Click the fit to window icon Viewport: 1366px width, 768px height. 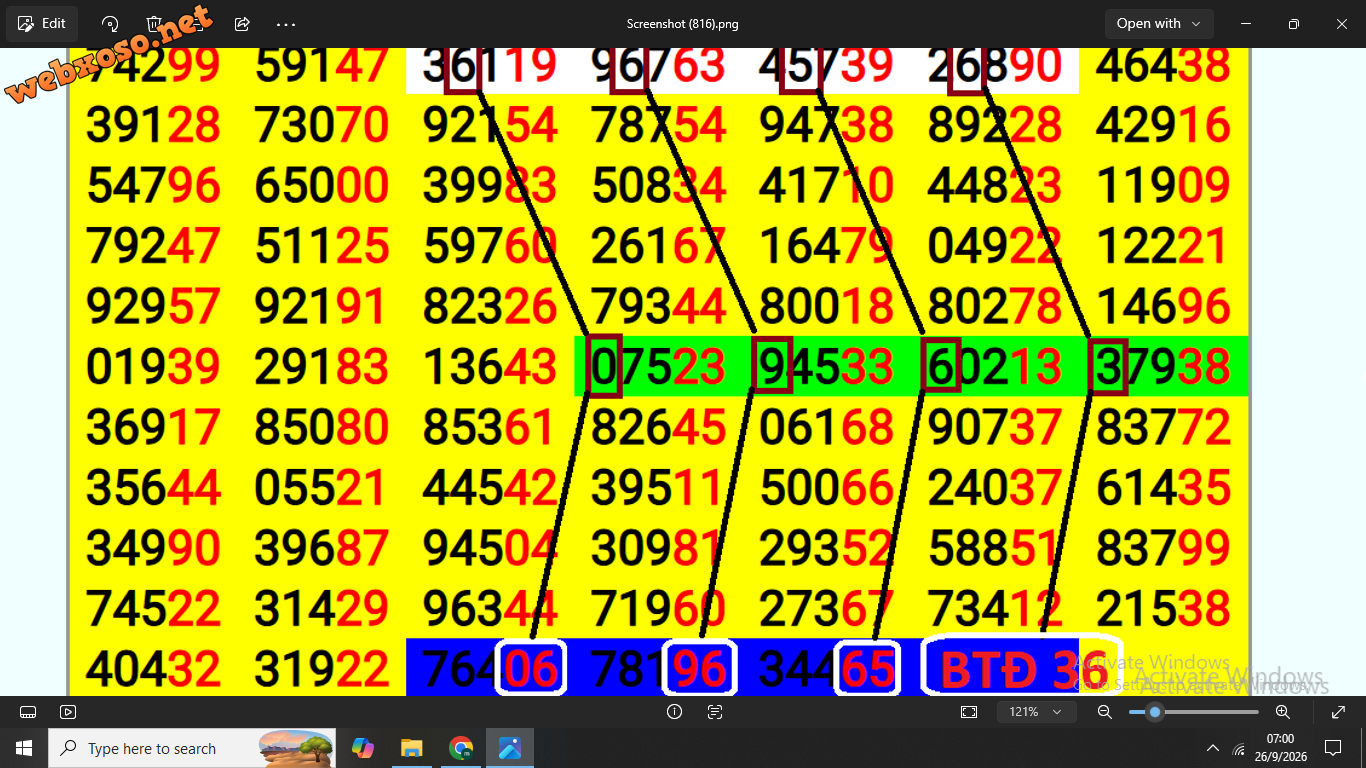(968, 712)
